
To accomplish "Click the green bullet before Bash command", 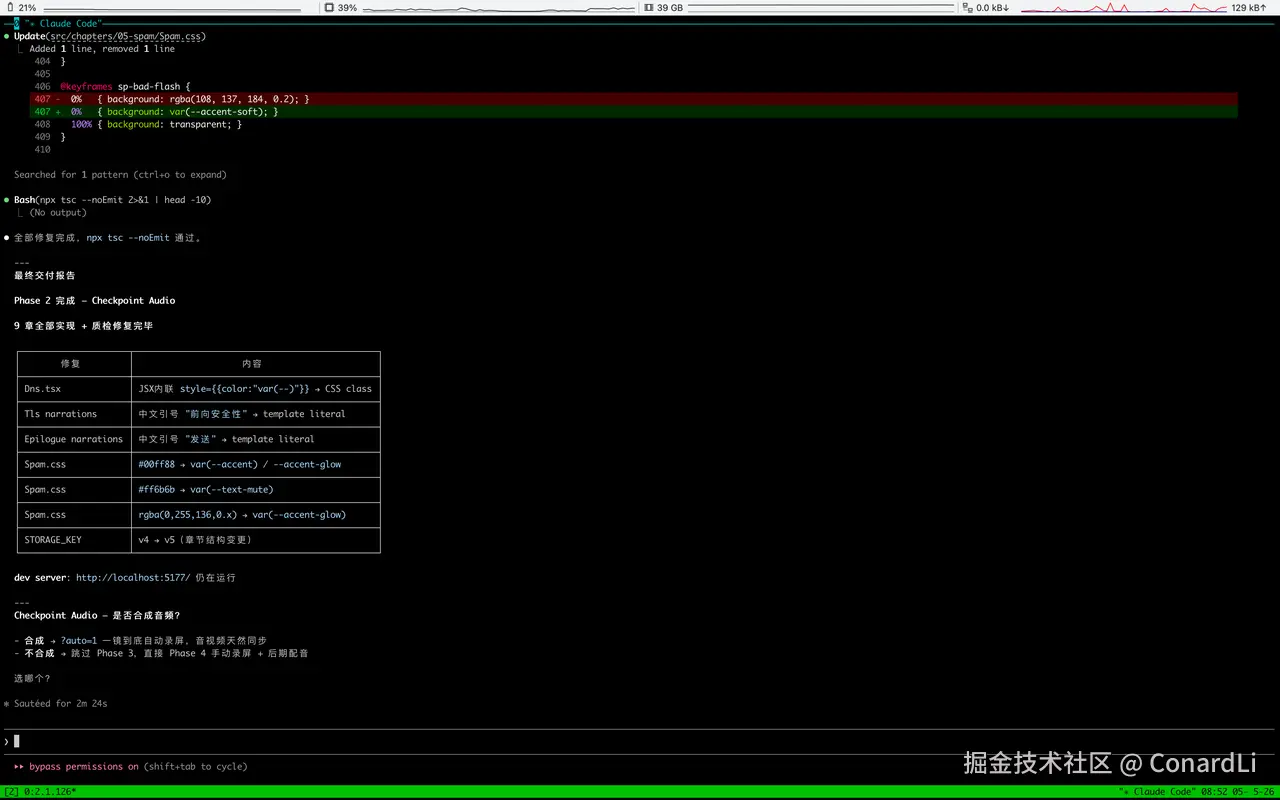I will click(6, 200).
